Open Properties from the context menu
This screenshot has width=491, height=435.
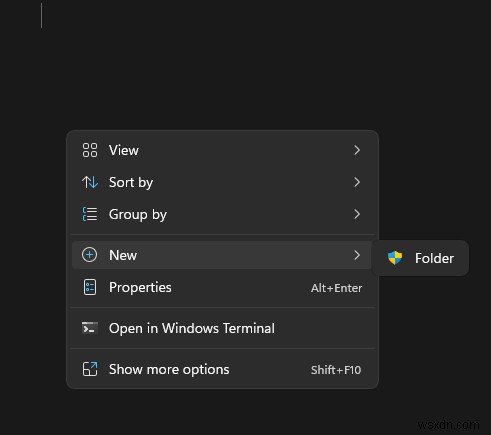222,287
